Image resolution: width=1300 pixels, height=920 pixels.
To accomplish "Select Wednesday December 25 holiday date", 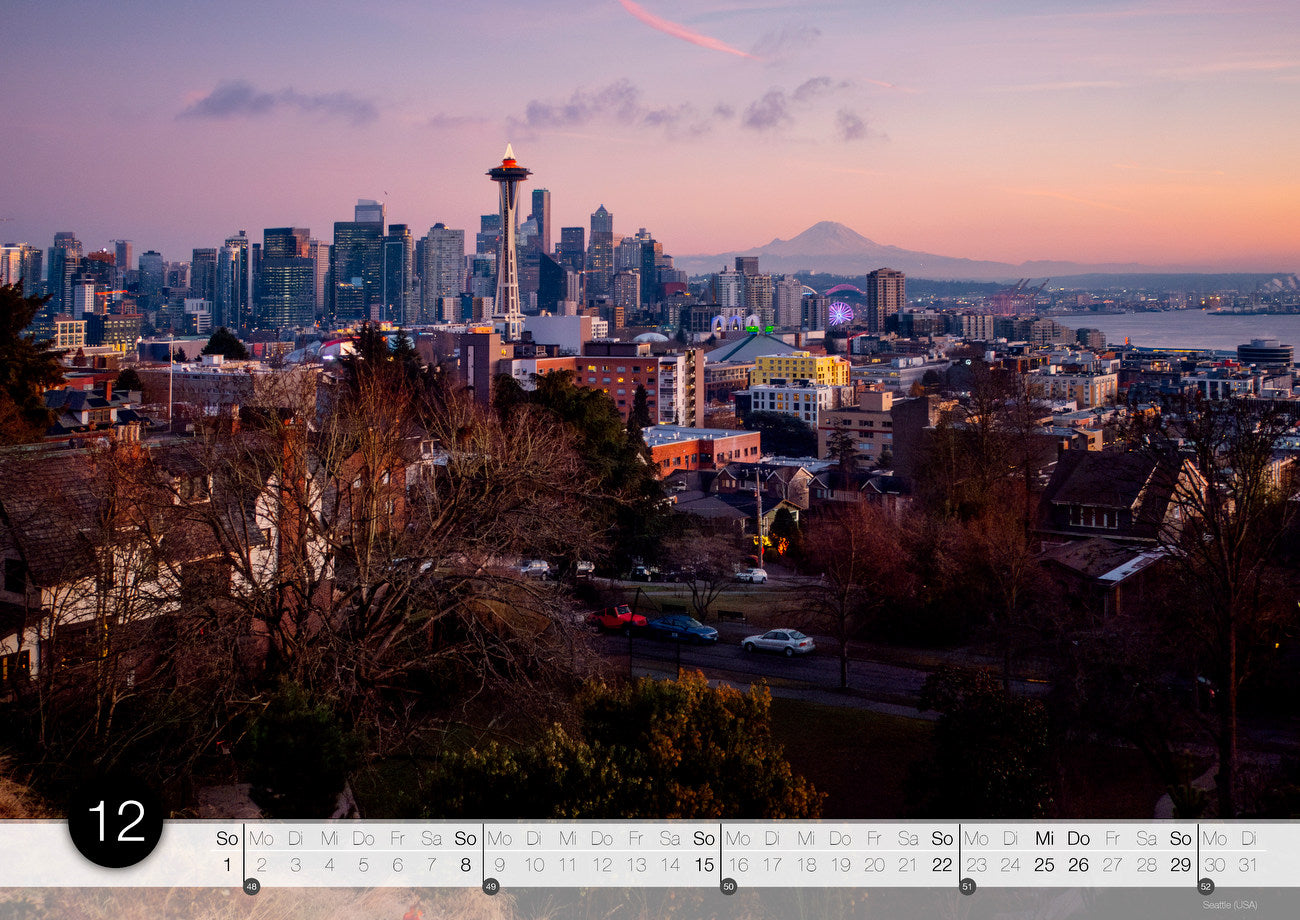I will click(1044, 864).
